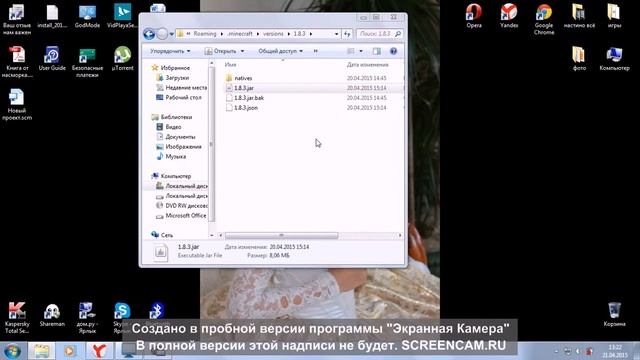640x360 pixels.
Task: Open the Безопасные платежи desktop shortcut
Action: pos(87,62)
